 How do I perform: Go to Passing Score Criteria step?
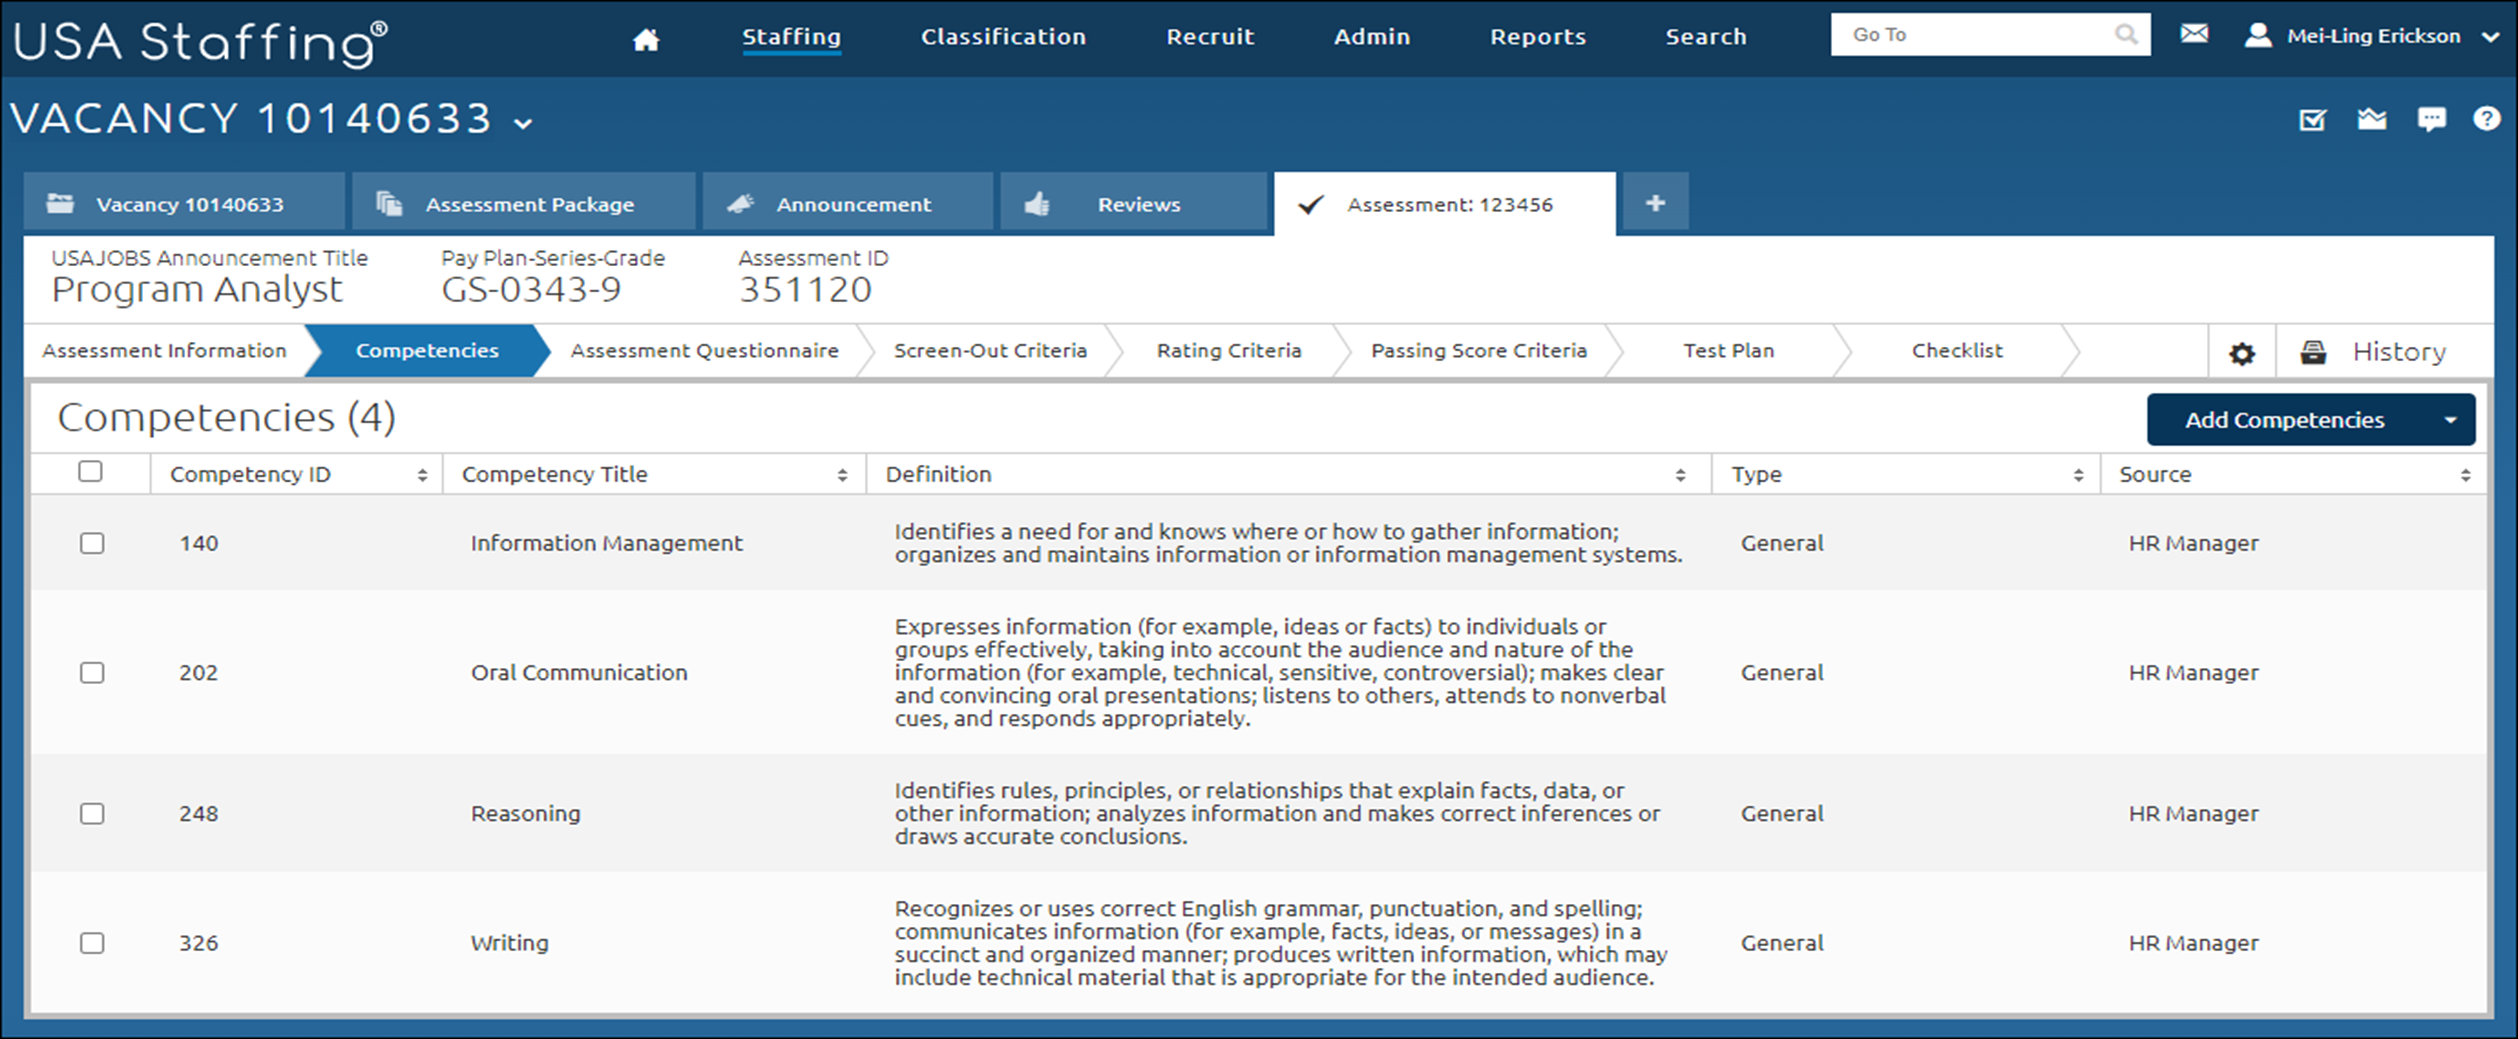click(x=1478, y=351)
